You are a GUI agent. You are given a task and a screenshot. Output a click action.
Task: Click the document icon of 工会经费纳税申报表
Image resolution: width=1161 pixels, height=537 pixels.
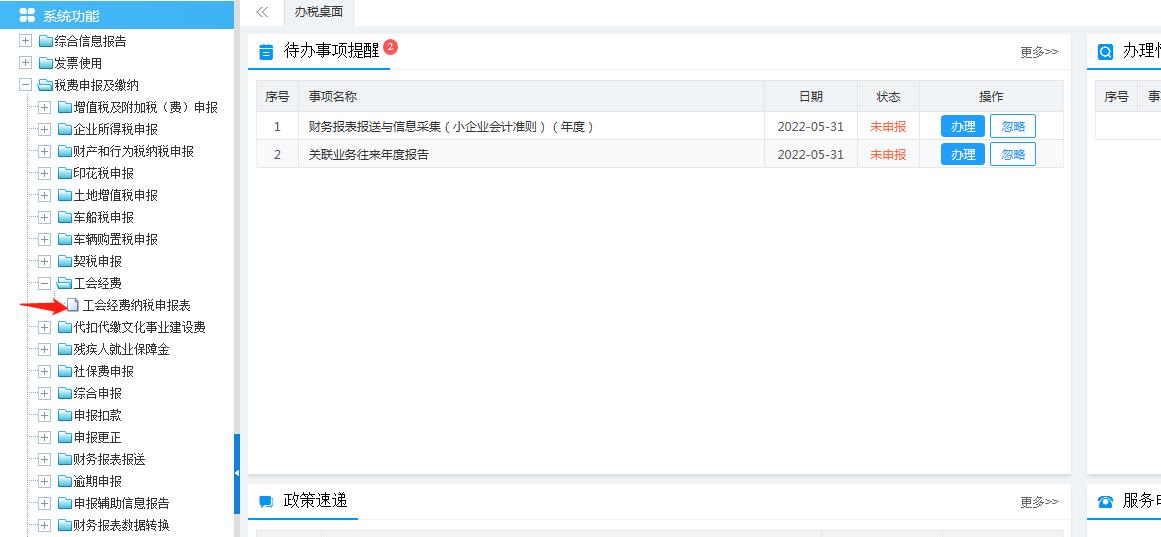[73, 305]
